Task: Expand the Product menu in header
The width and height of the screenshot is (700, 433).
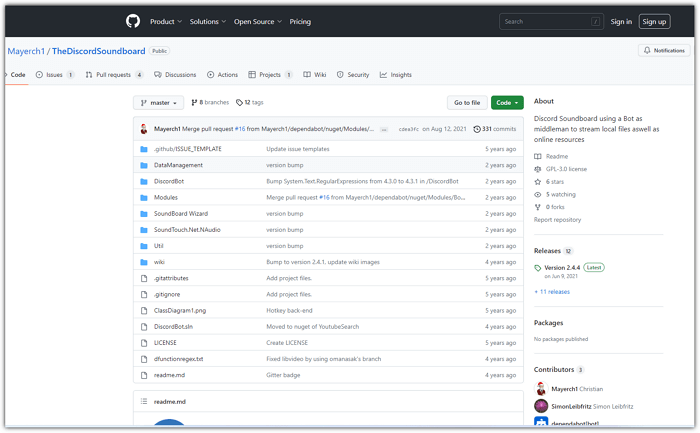Action: coord(165,21)
